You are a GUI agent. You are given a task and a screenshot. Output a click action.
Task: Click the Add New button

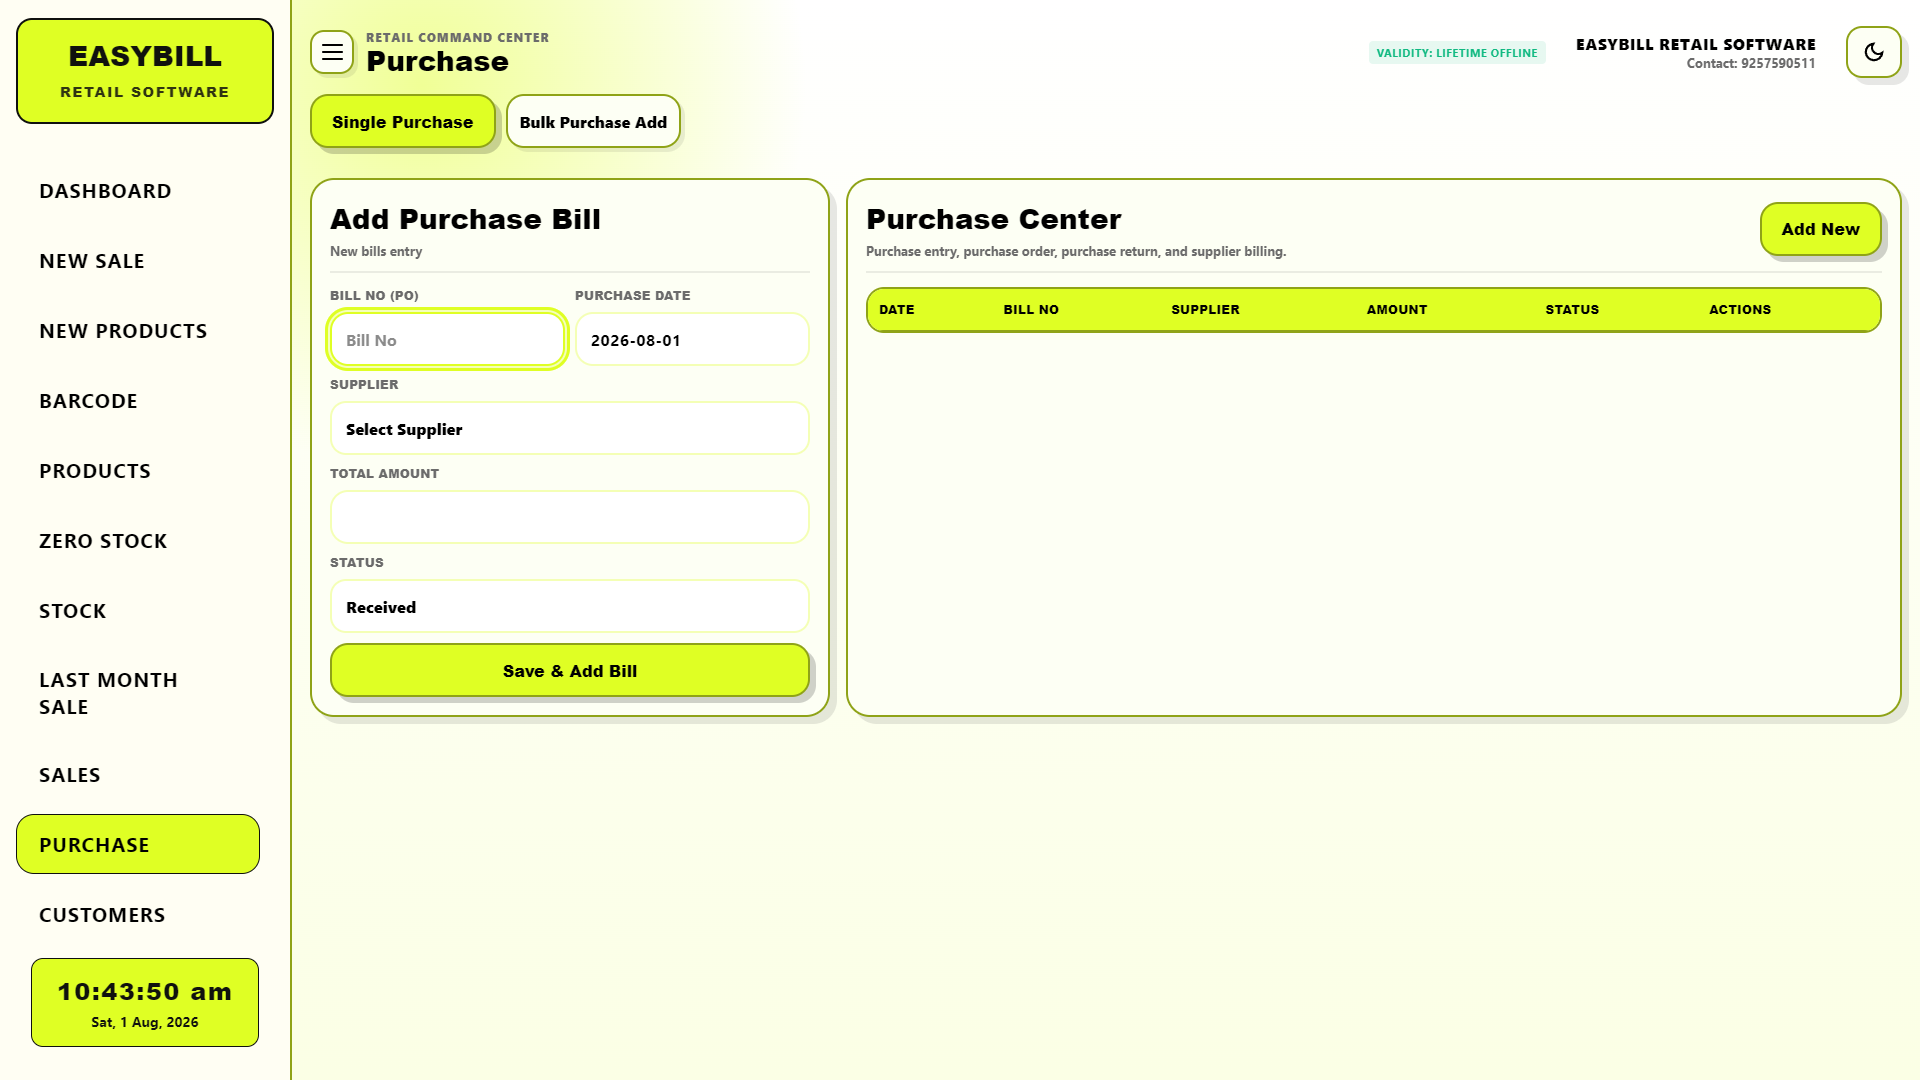[x=1820, y=229]
